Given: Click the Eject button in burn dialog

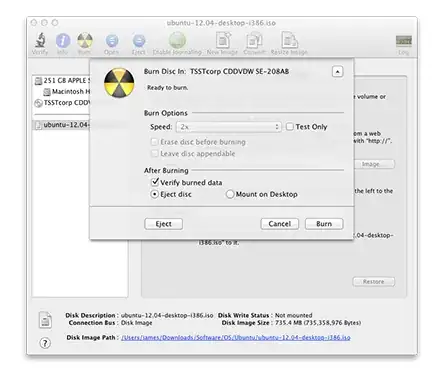Looking at the screenshot, I should click(163, 224).
